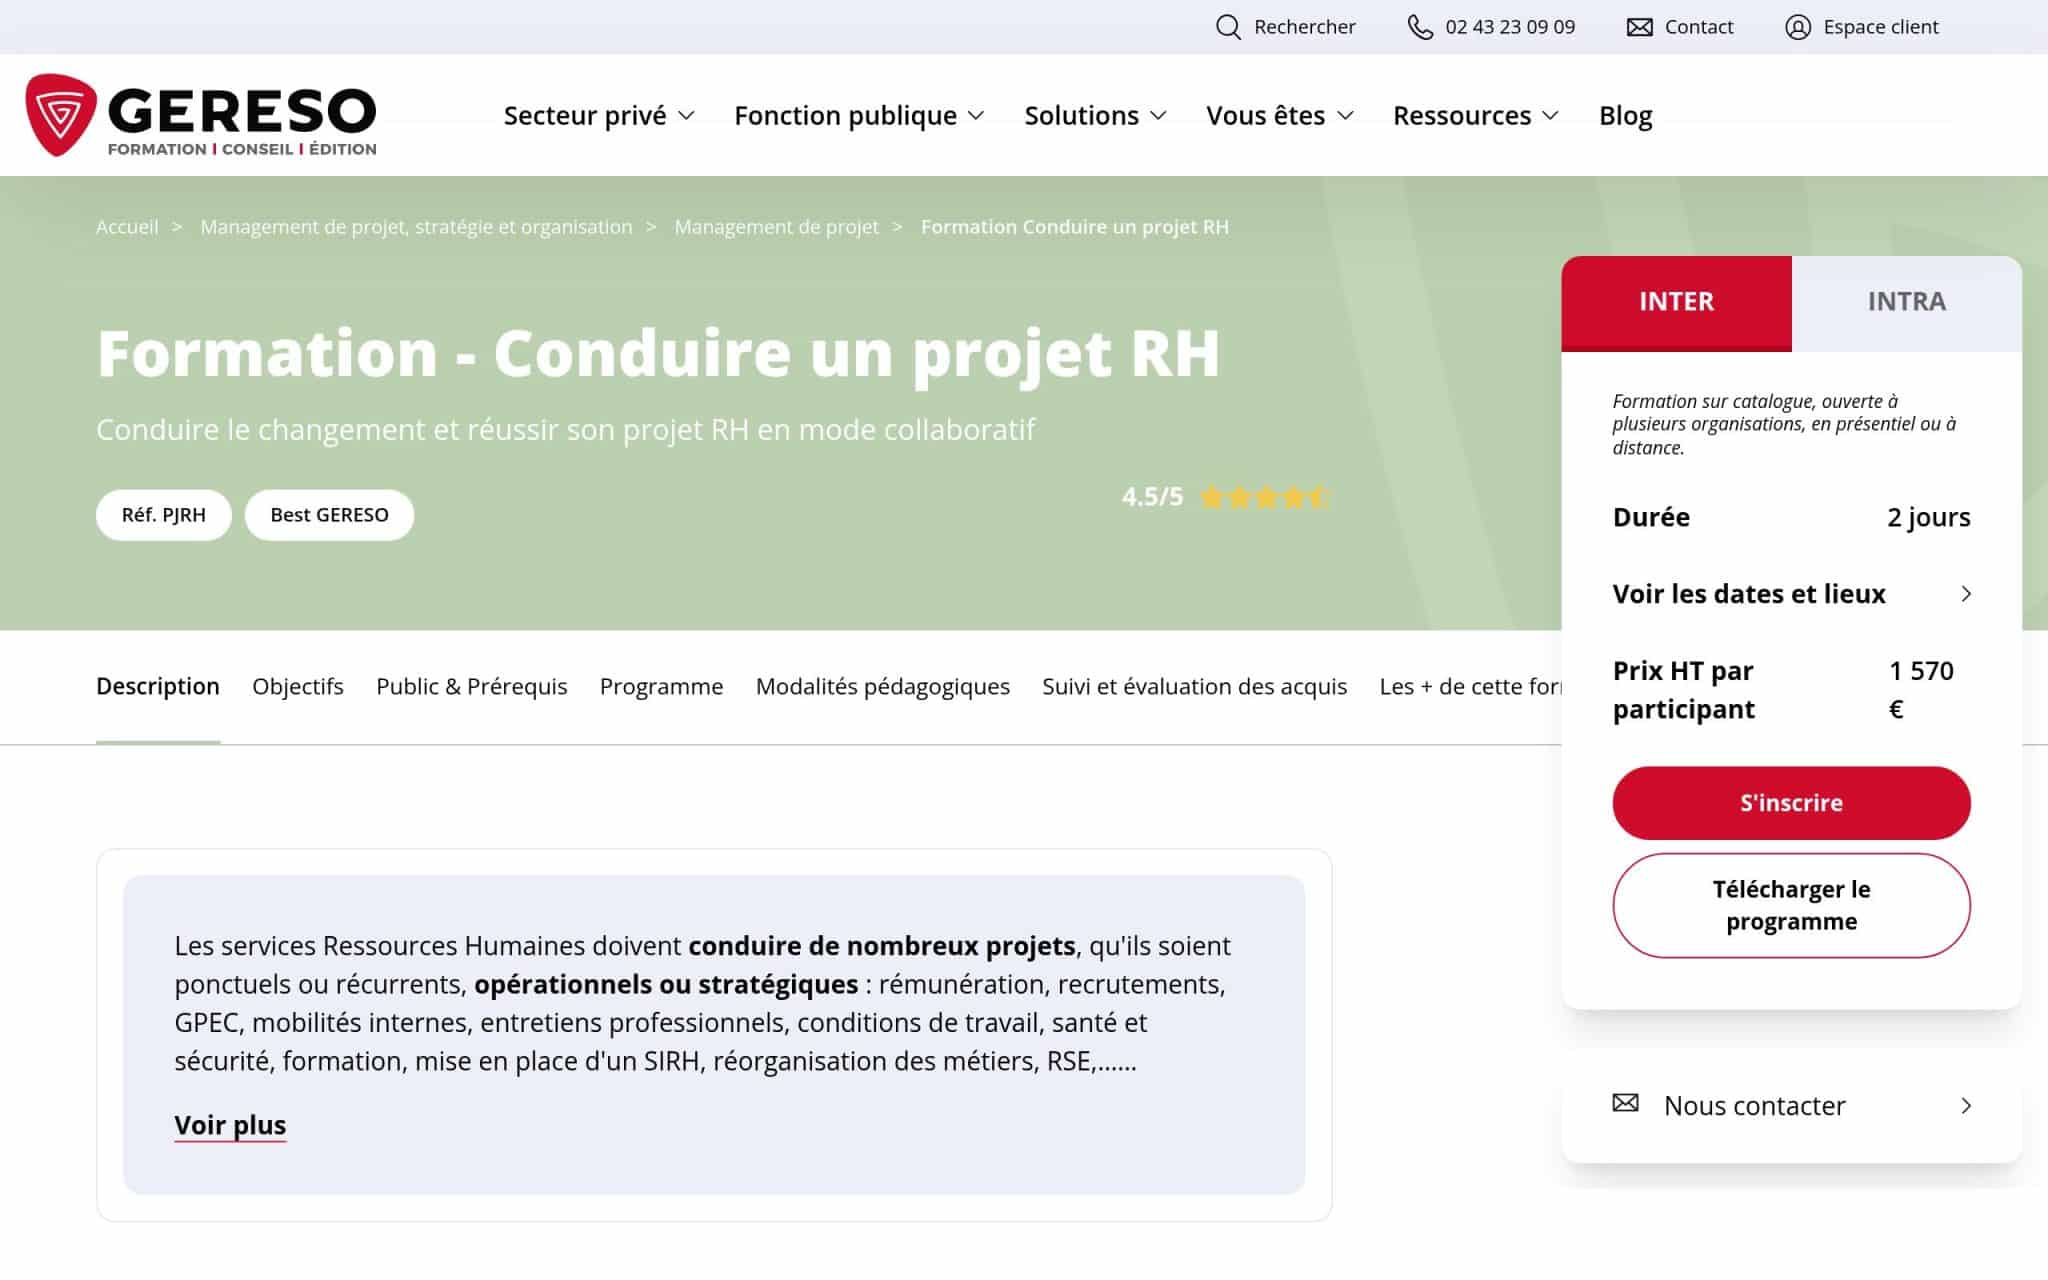Click the Formation Conduire un projet RH breadcrumb
Viewport: 2048px width, 1280px height.
[1074, 227]
